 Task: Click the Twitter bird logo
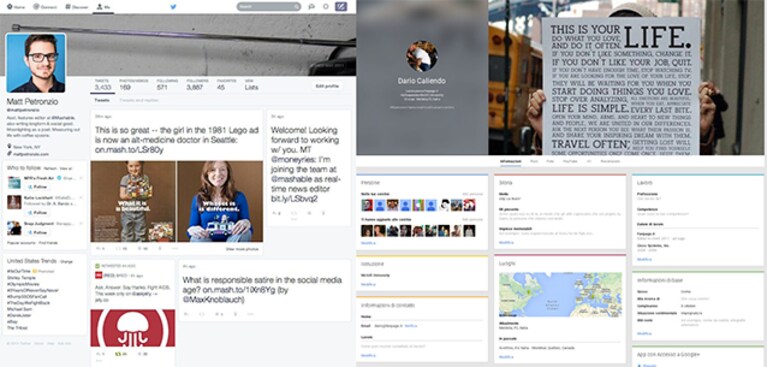pyautogui.click(x=173, y=7)
